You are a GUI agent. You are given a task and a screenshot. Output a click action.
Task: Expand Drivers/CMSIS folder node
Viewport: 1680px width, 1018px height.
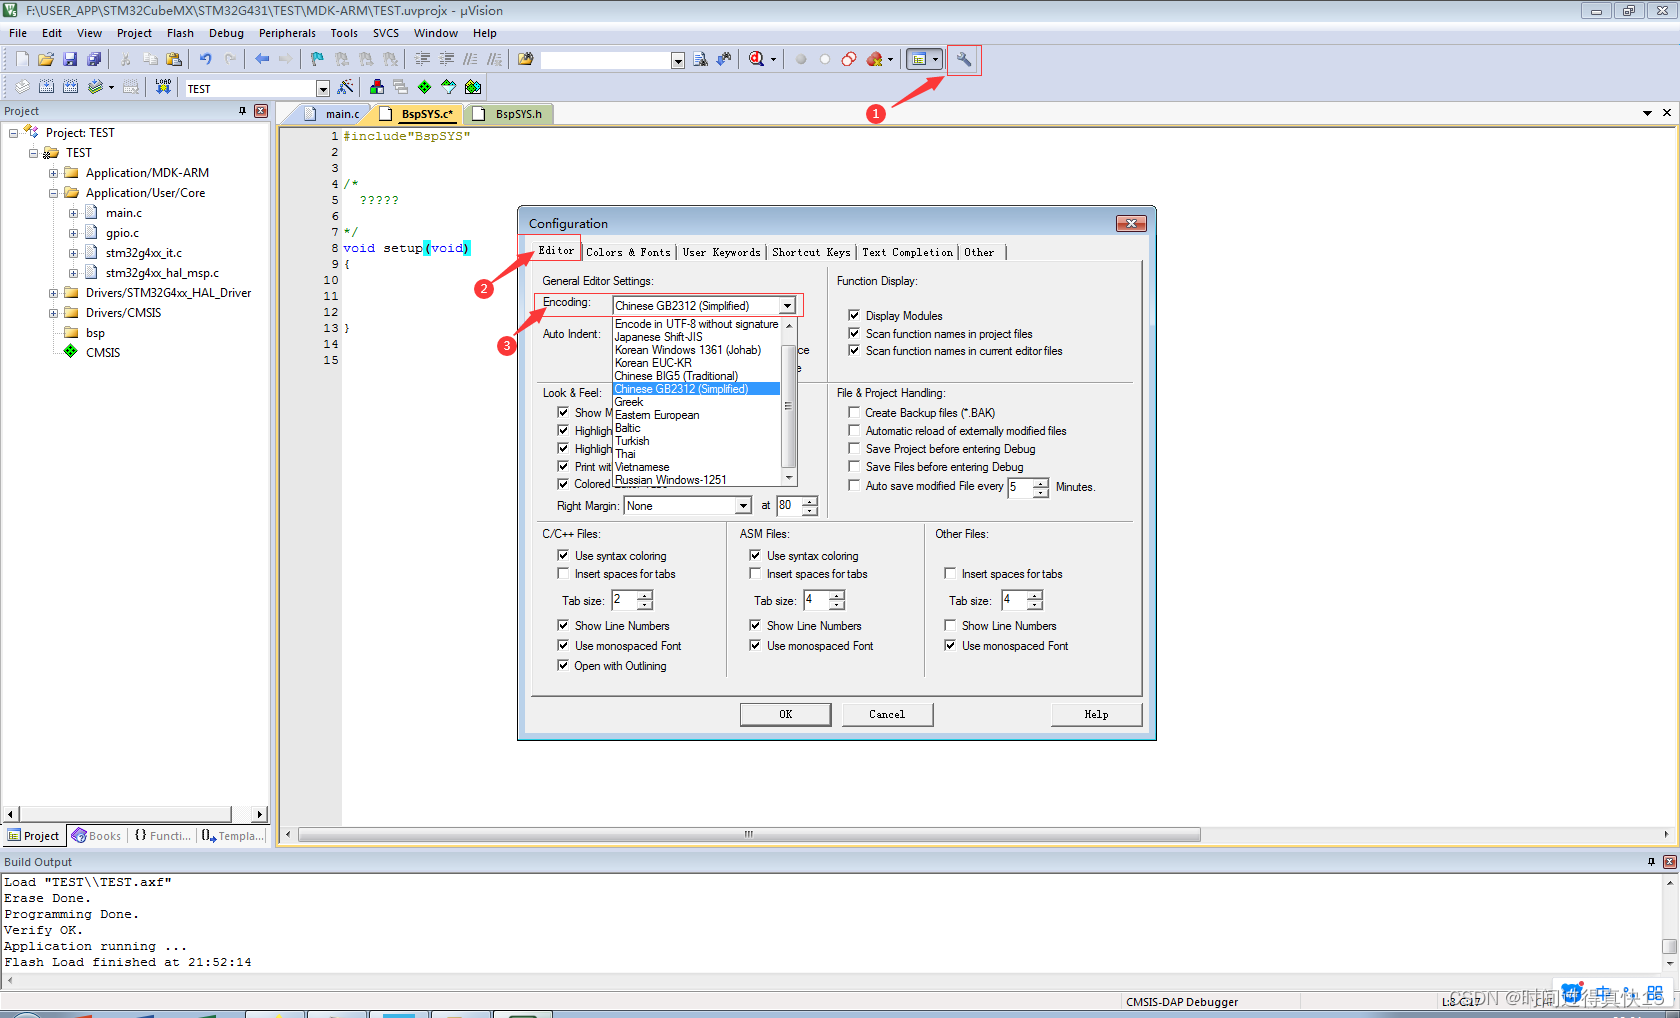(53, 313)
